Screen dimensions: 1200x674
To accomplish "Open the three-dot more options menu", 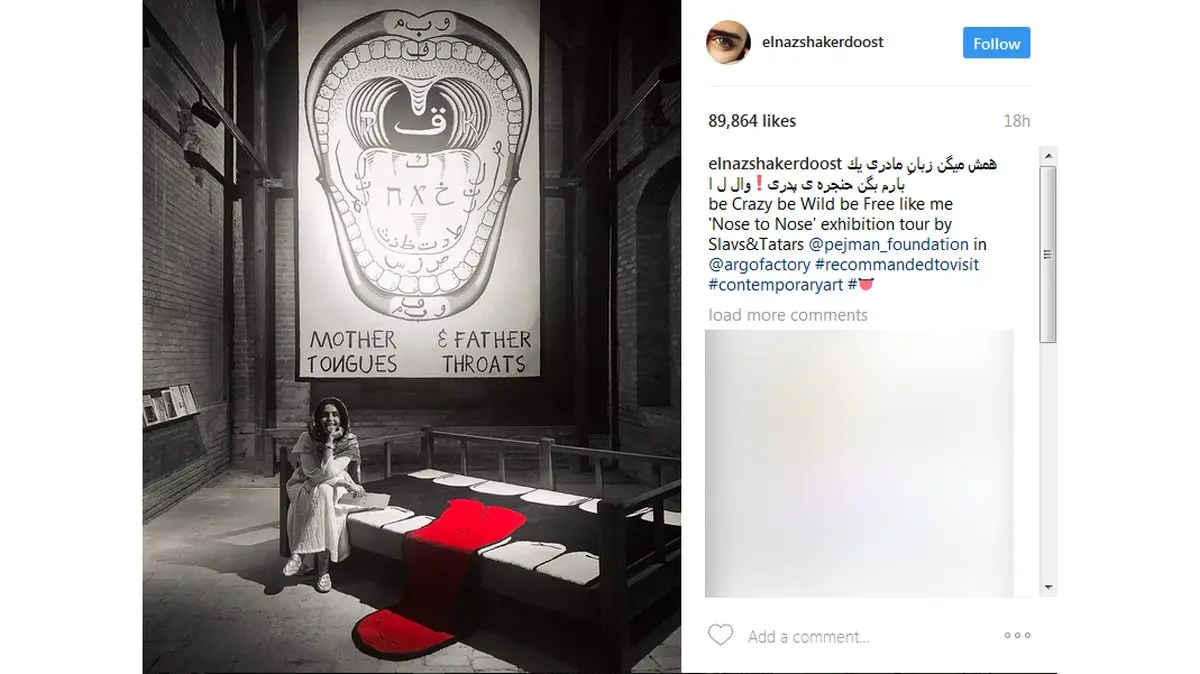I will click(1016, 635).
